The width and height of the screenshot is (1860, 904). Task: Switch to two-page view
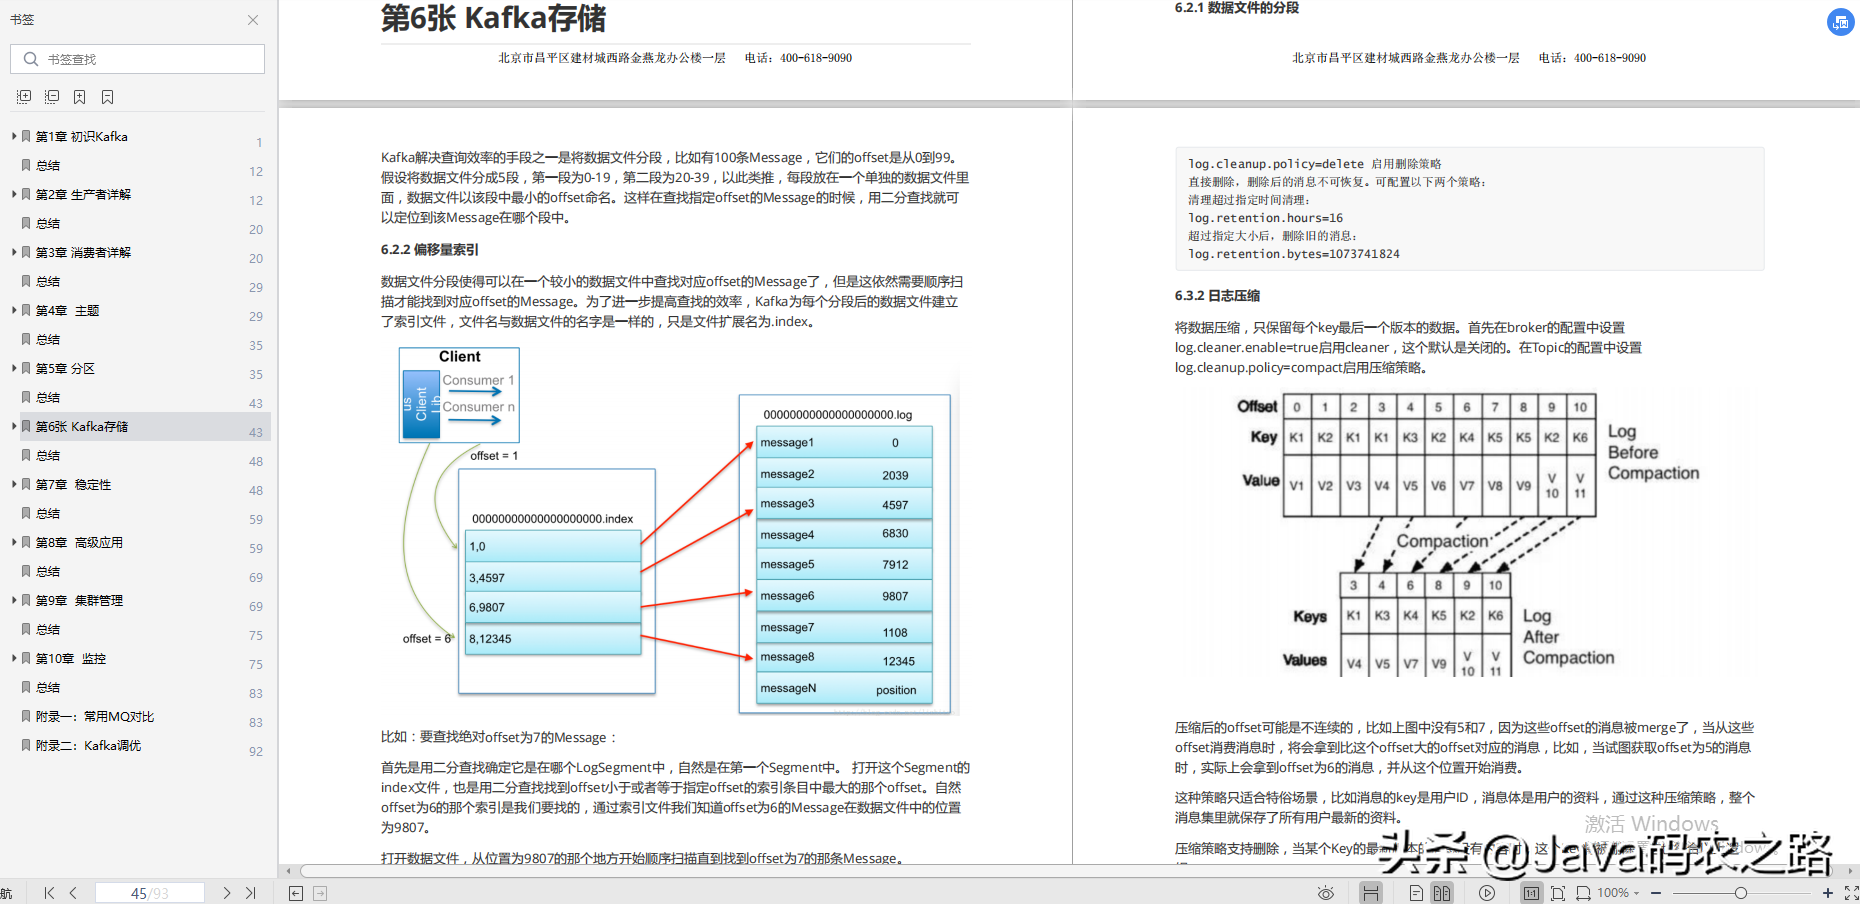1442,893
